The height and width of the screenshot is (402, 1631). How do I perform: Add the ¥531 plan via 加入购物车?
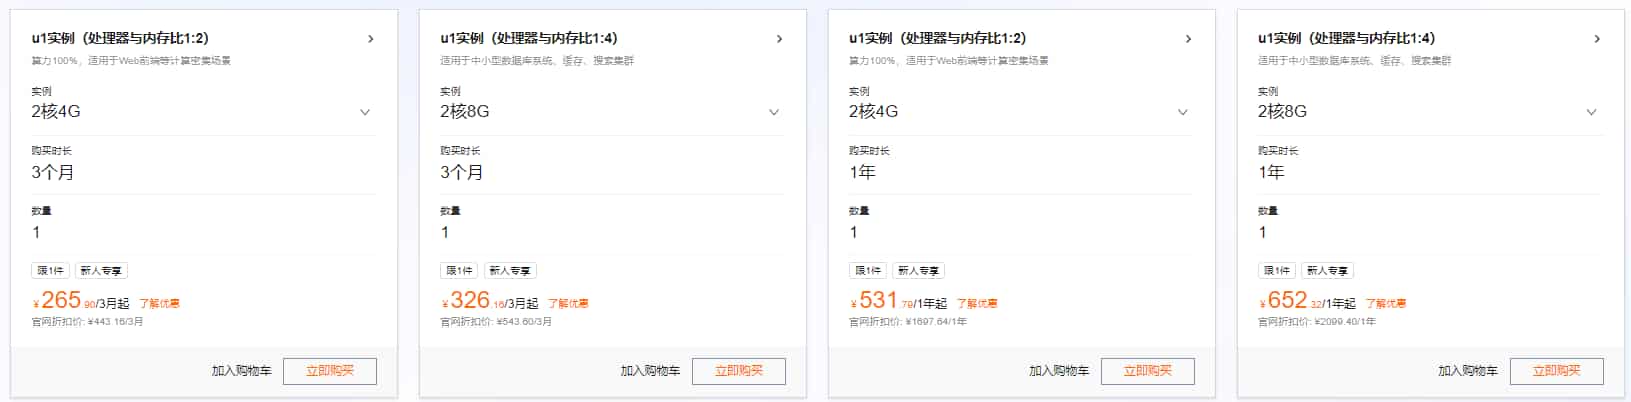tap(1059, 371)
